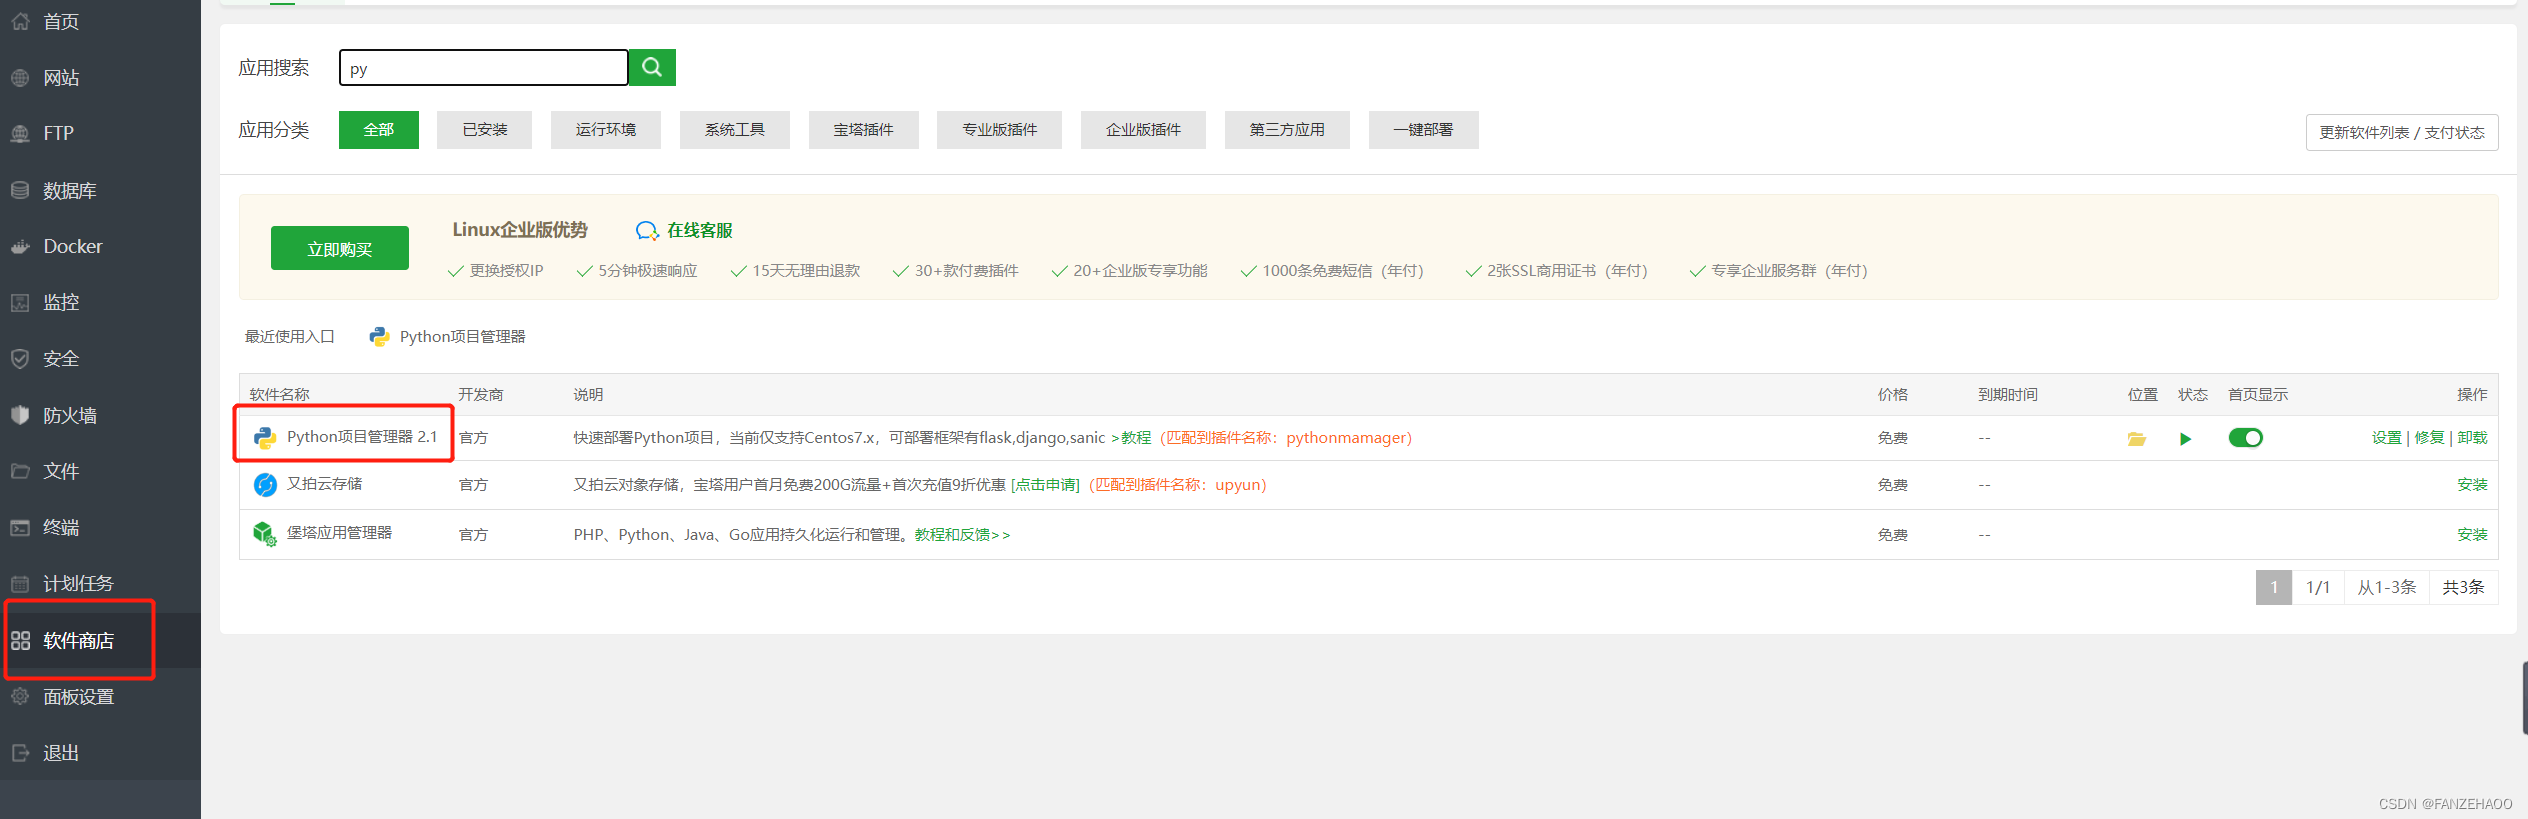This screenshot has width=2528, height=819.
Task: Switch to 宝塔插件 category
Action: pyautogui.click(x=864, y=130)
